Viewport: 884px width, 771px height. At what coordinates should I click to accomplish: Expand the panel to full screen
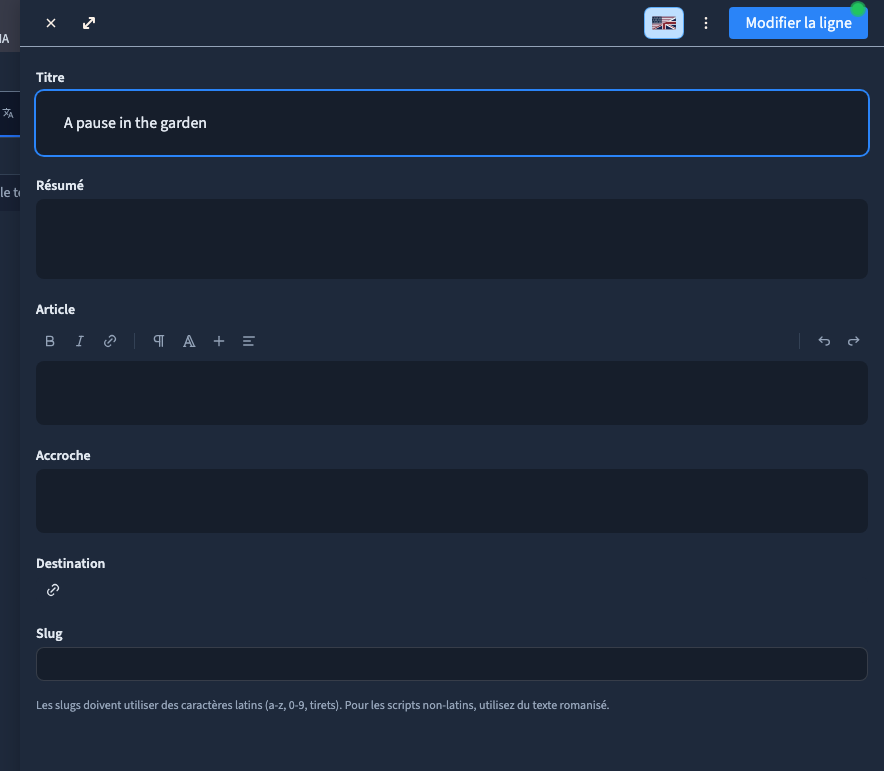89,23
